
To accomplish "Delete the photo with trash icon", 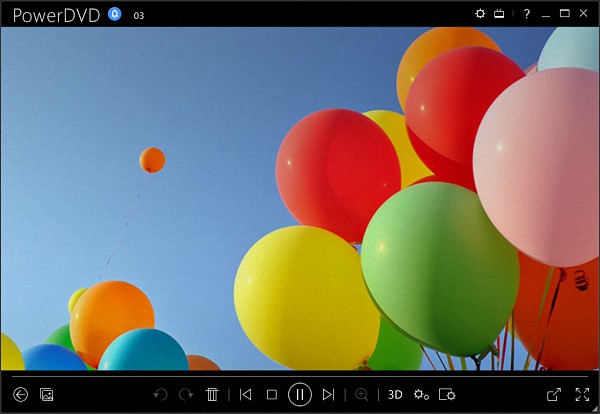I will coord(212,395).
